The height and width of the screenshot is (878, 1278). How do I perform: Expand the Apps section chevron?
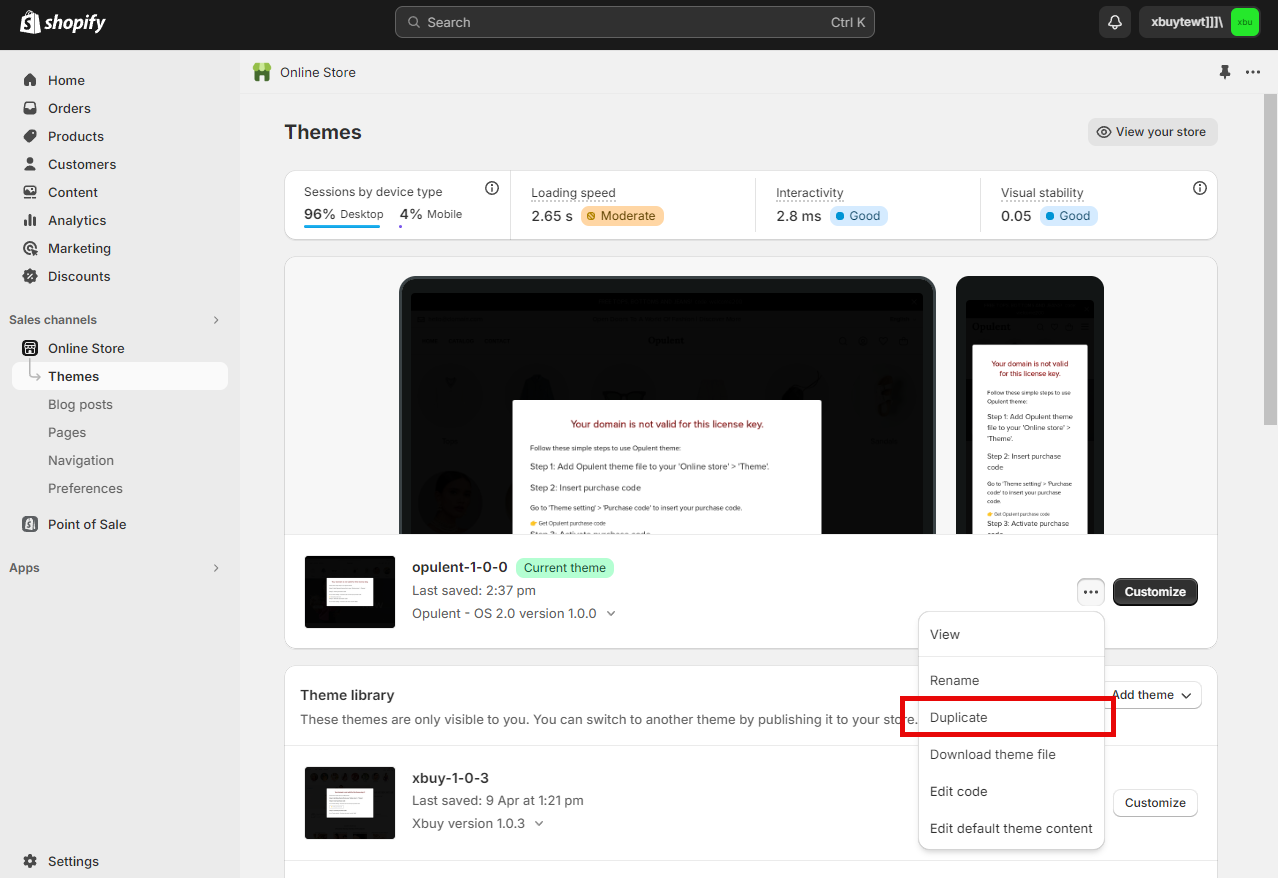(215, 568)
